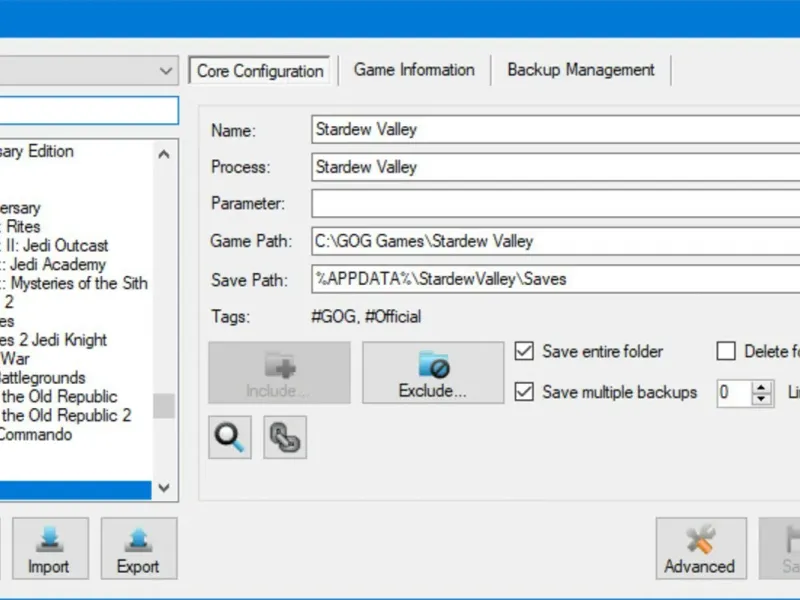Toggle the Save entire folder checkbox
800x600 pixels.
point(524,351)
